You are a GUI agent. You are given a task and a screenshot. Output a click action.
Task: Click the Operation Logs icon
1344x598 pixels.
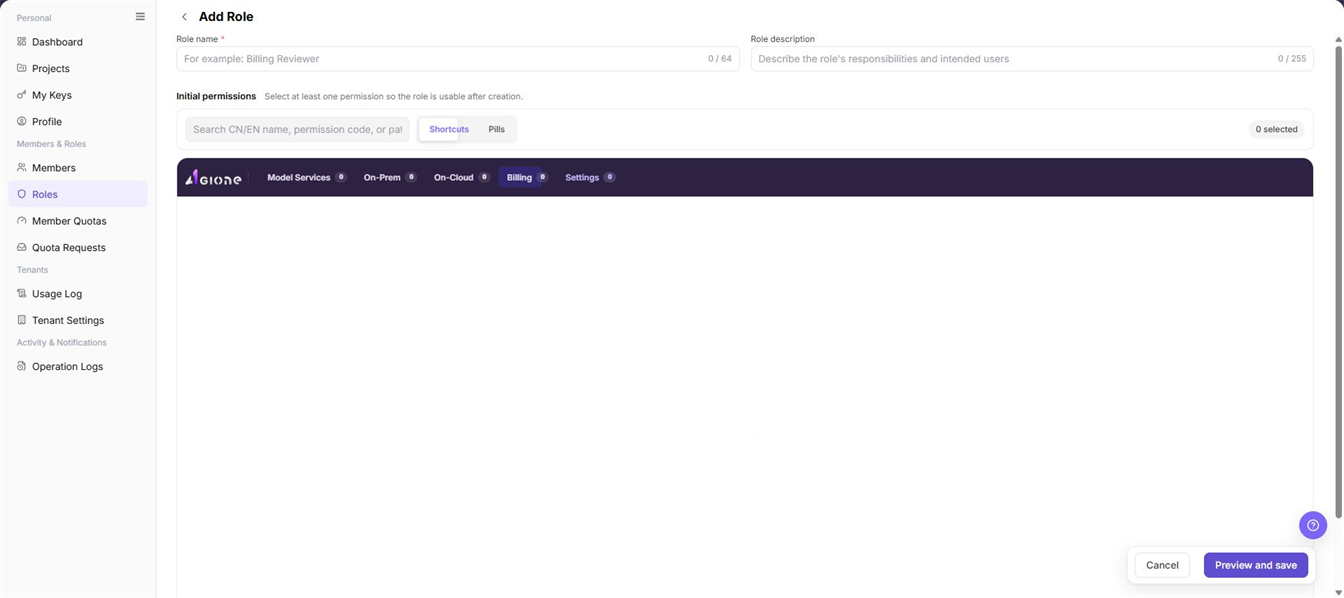22,366
